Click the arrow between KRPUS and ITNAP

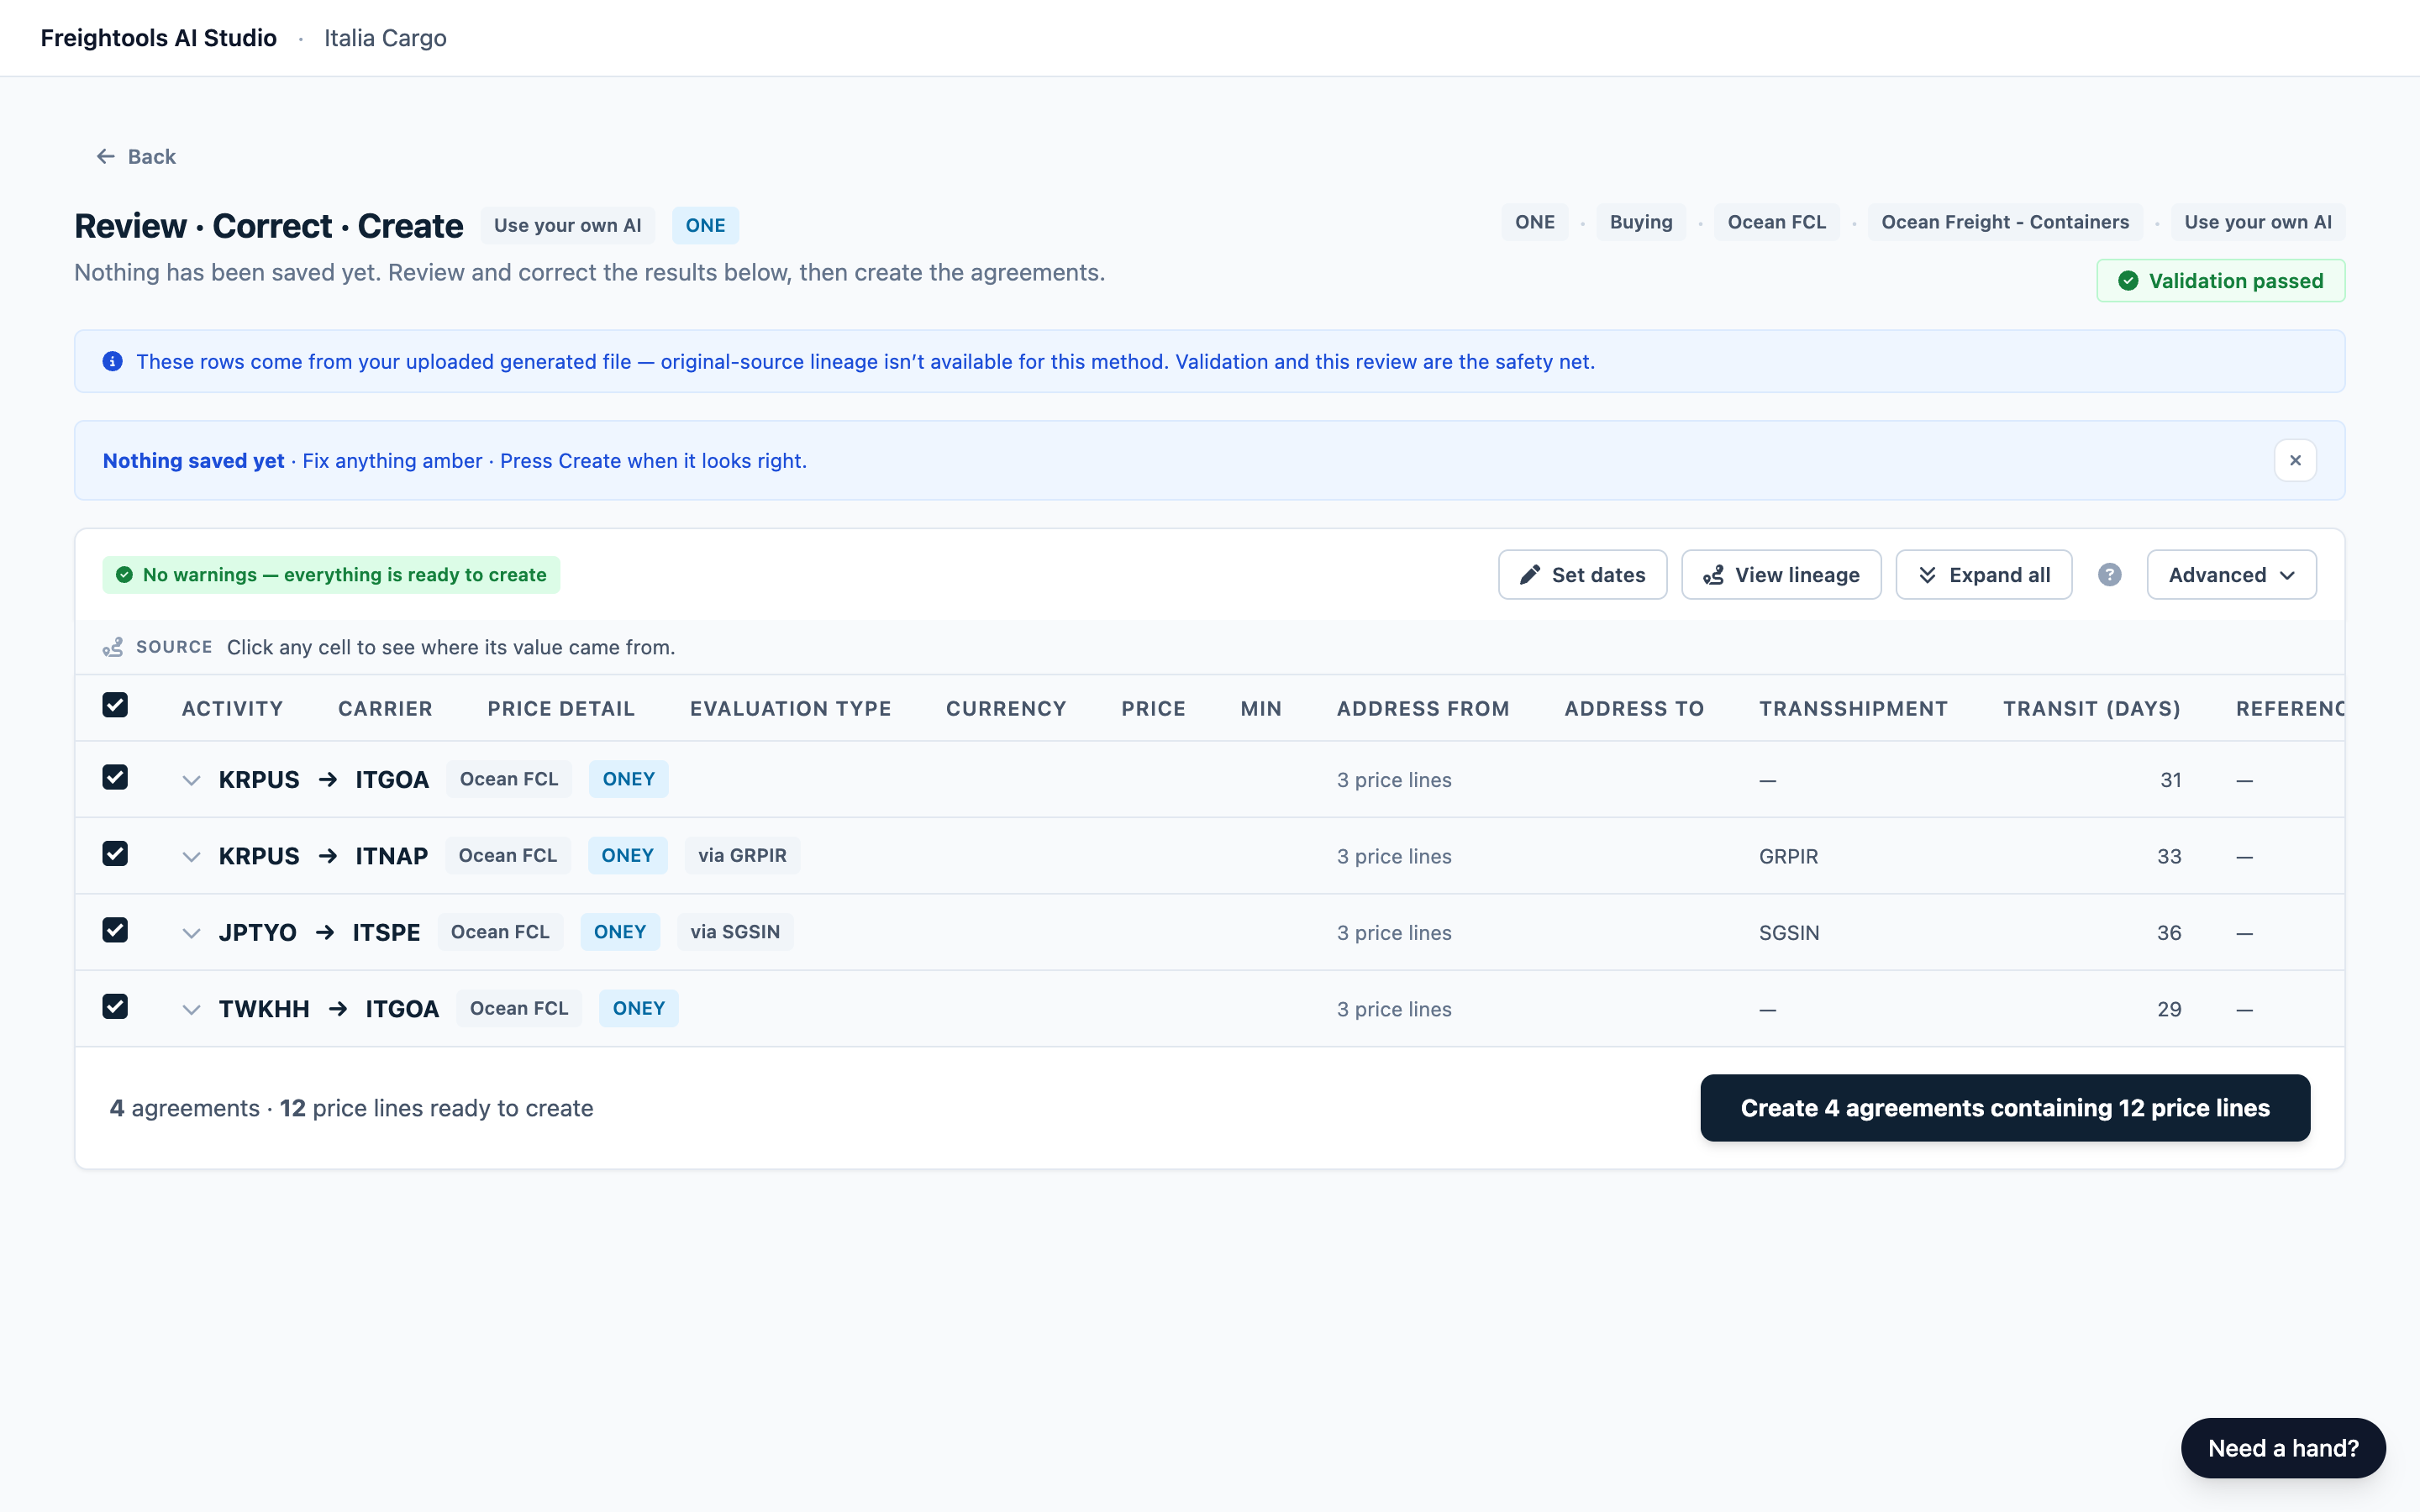pyautogui.click(x=327, y=856)
